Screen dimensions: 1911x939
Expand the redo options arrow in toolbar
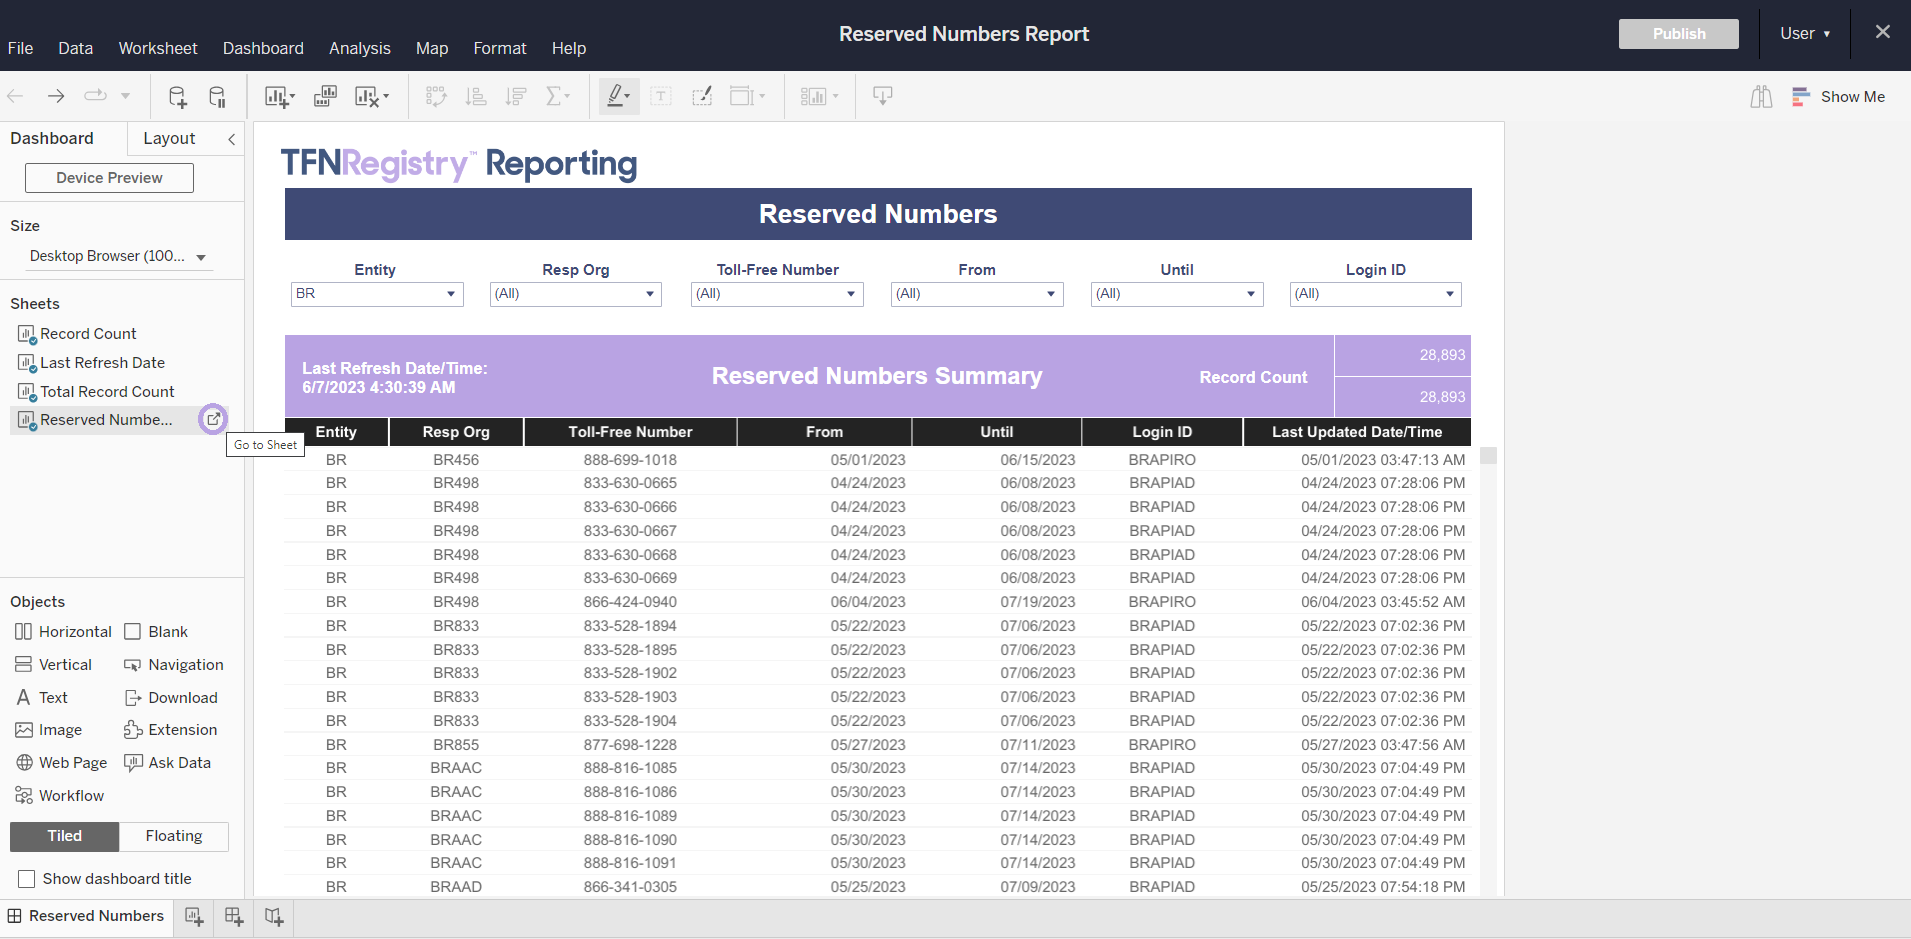125,96
